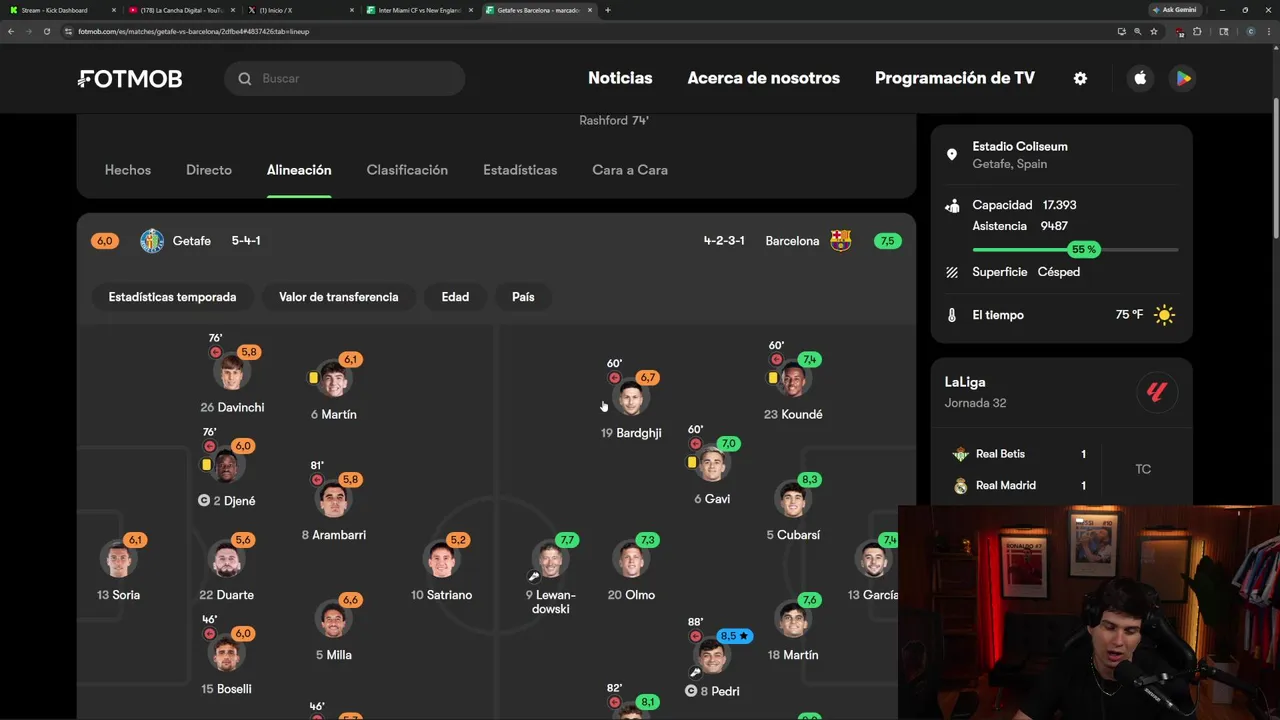Open player Satriano's photo
The width and height of the screenshot is (1280, 720).
[442, 560]
